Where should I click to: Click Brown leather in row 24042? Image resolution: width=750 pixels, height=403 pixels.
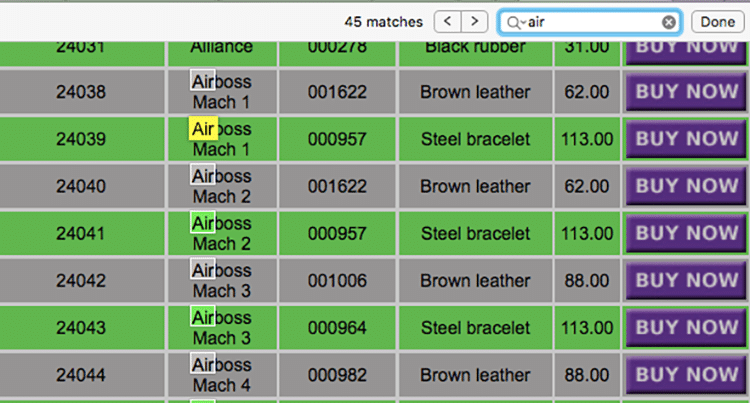(x=475, y=280)
